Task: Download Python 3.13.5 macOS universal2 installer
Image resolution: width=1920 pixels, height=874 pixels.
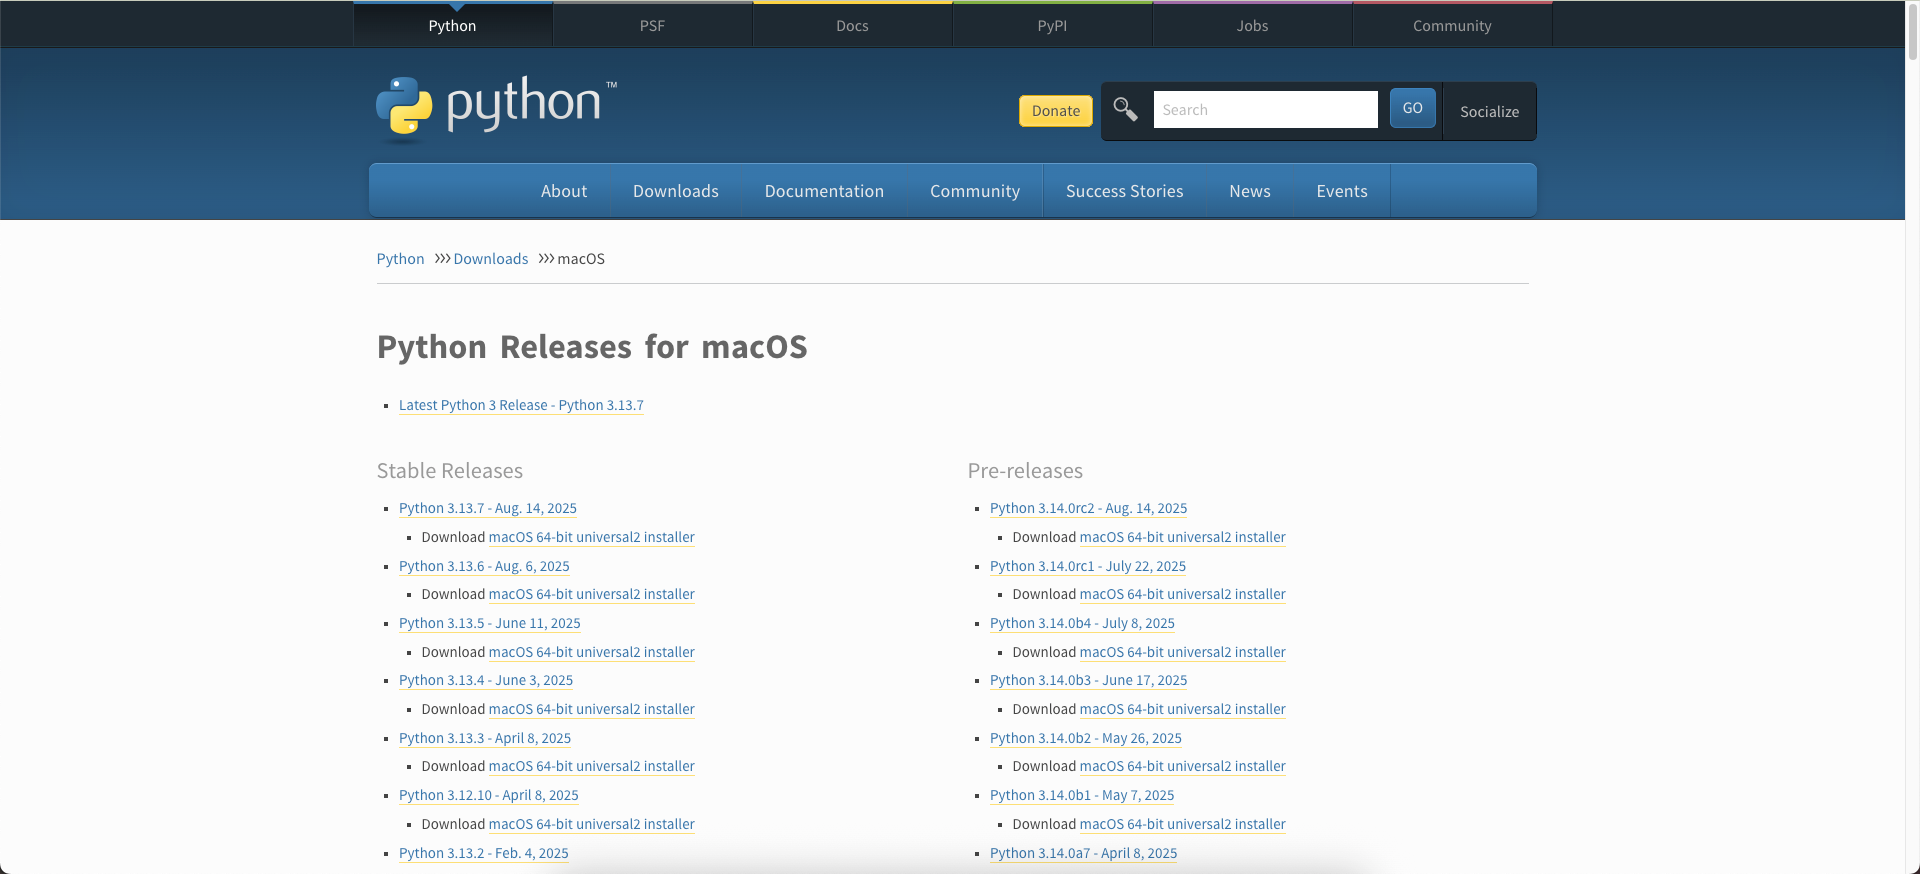Action: point(592,652)
